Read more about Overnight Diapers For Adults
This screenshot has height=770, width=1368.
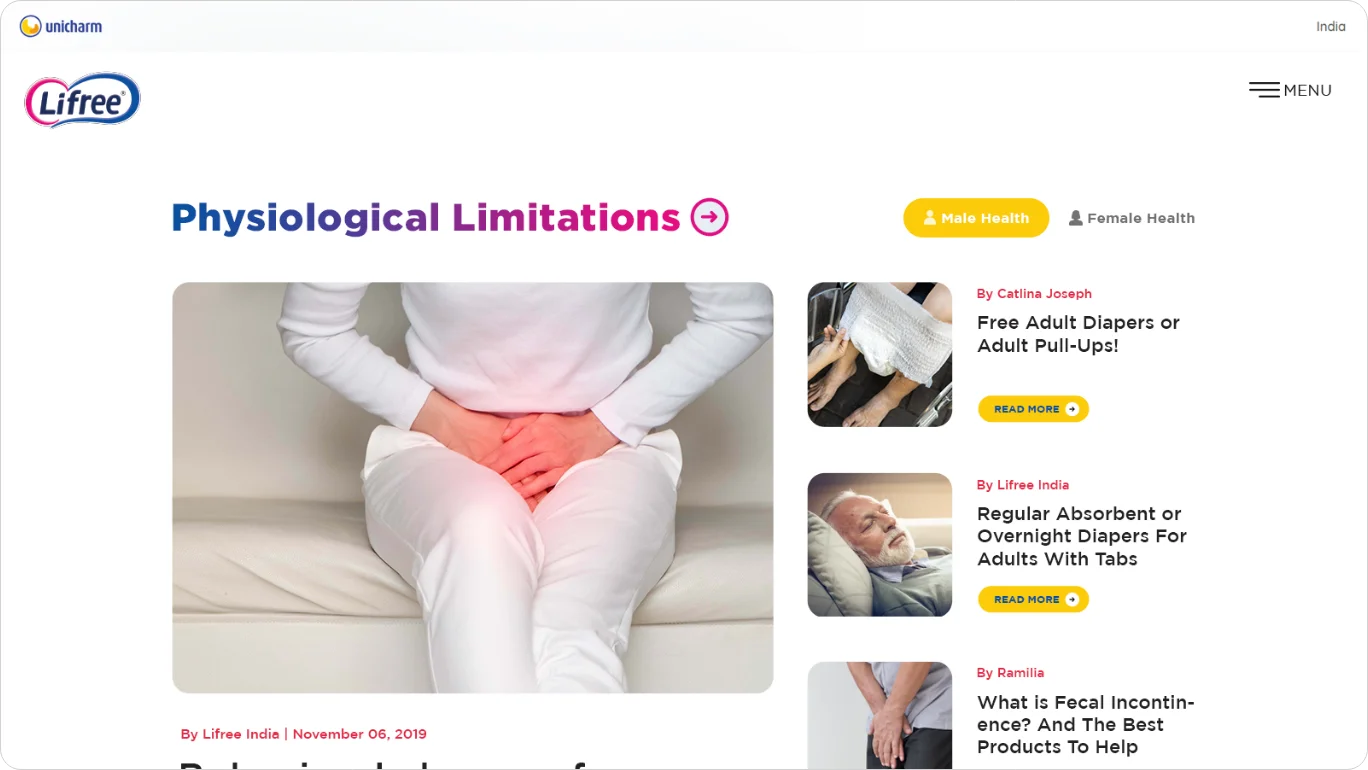click(1033, 599)
